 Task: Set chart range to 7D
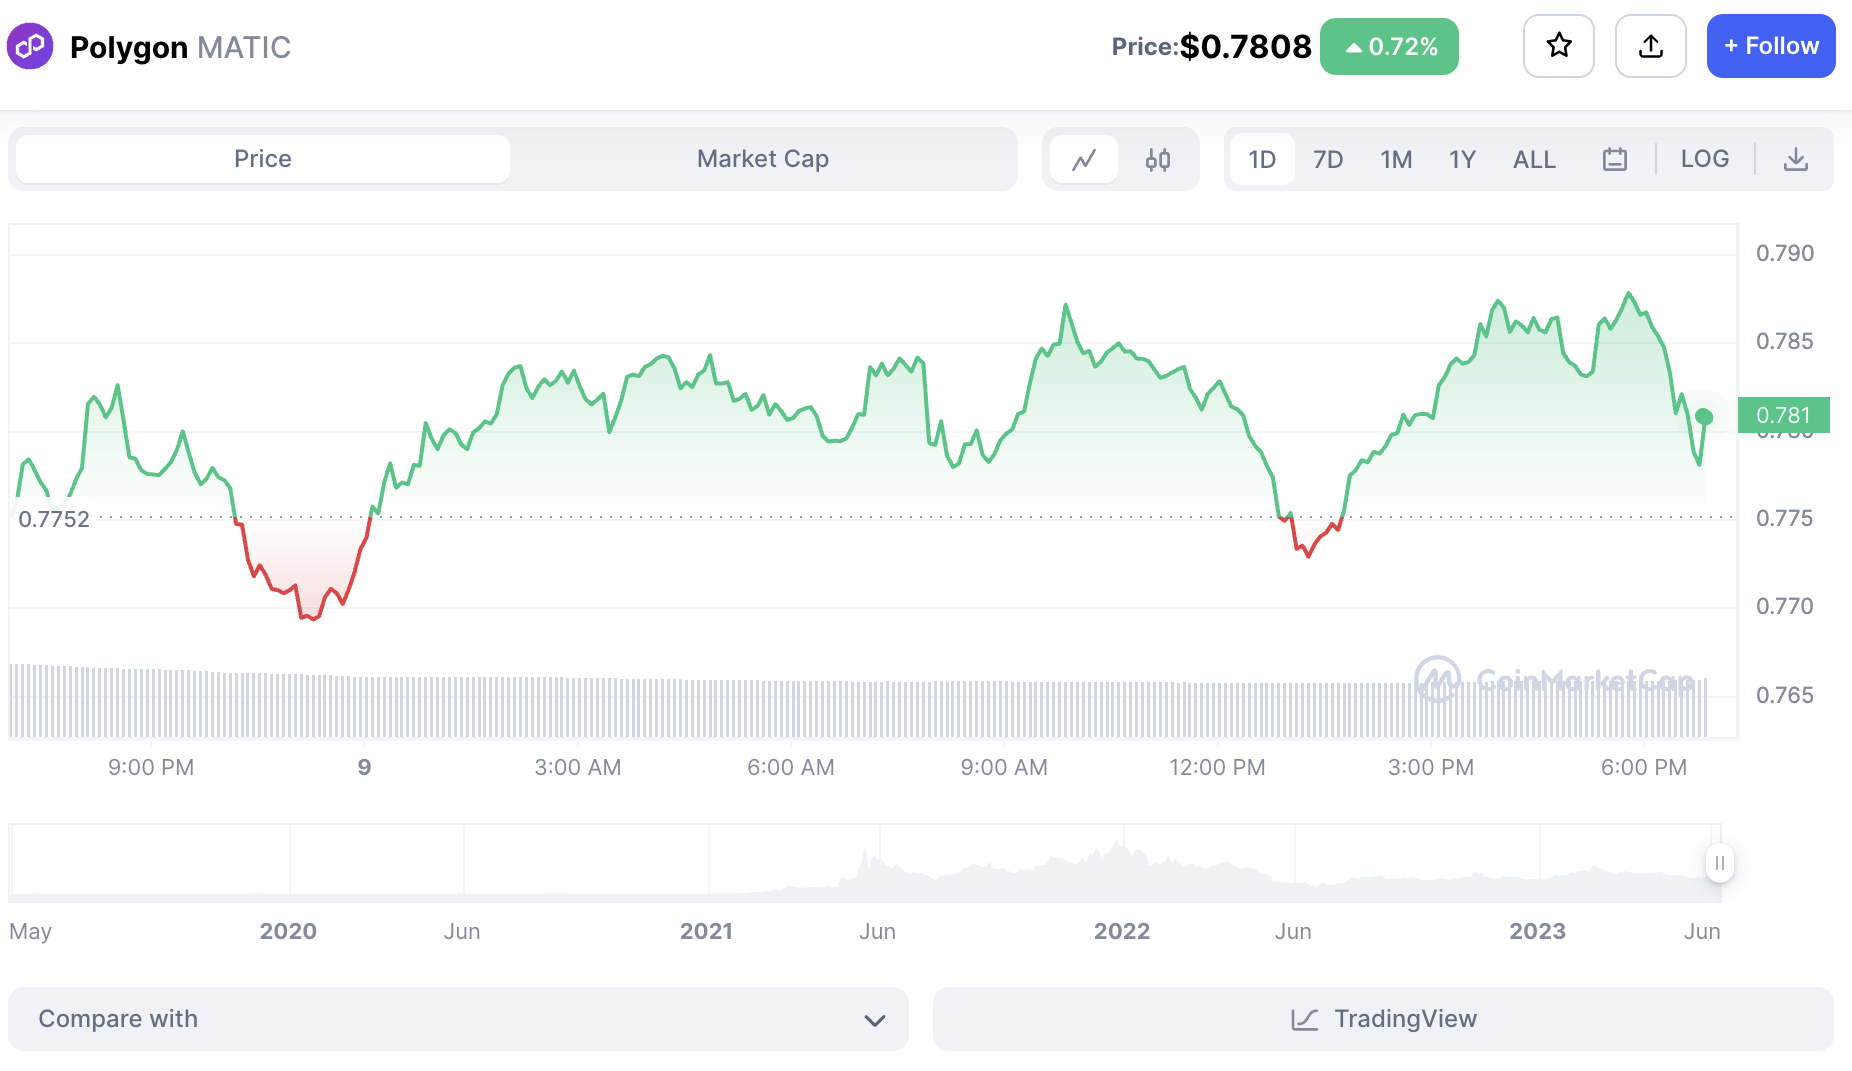click(x=1328, y=159)
